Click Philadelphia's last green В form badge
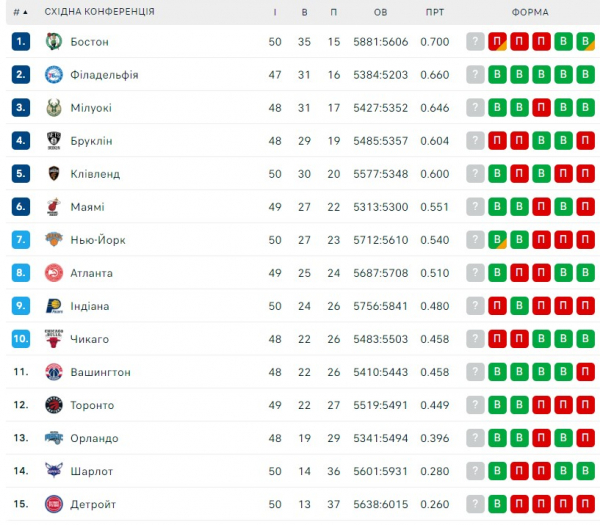 pos(587,75)
